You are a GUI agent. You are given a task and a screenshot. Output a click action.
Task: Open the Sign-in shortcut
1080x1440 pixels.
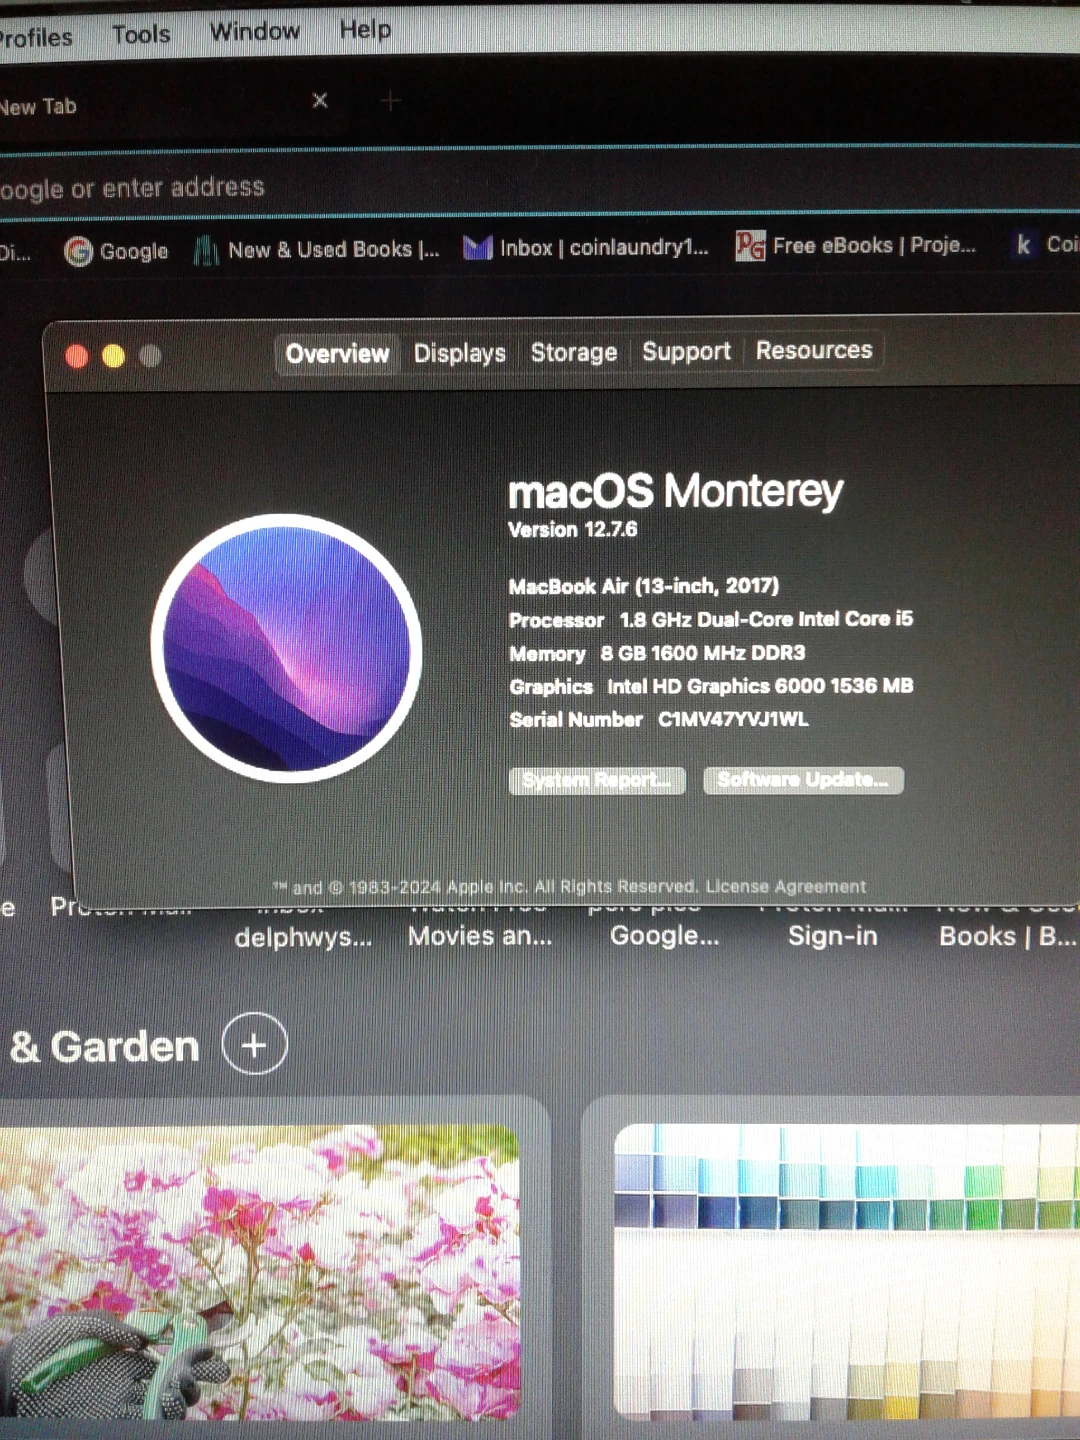(x=833, y=936)
